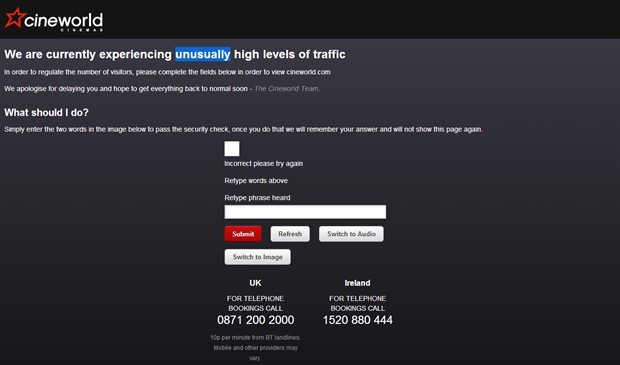Submit the security check answer
Screen dimensions: 620x365
[243, 234]
